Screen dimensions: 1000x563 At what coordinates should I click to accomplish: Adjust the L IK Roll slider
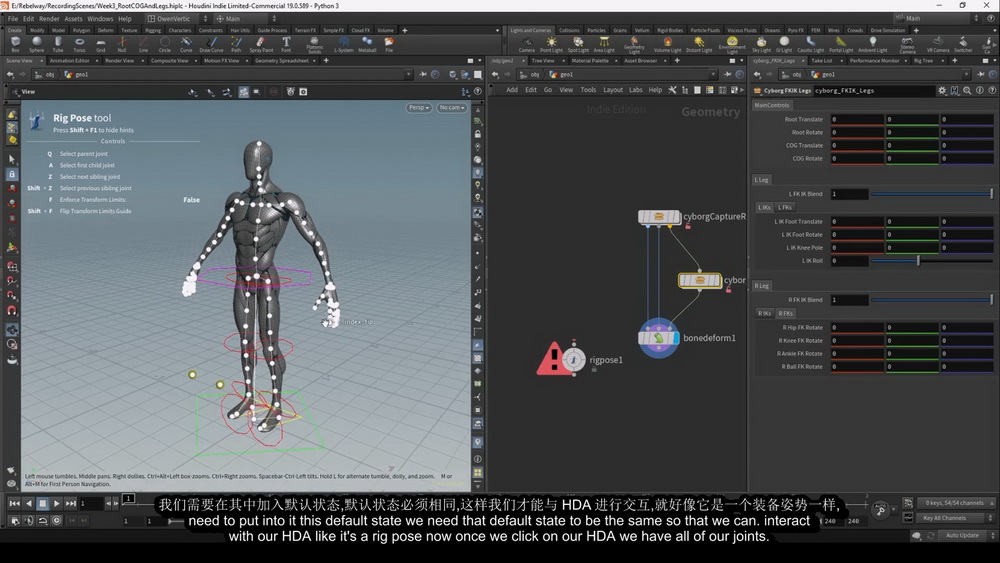932,261
